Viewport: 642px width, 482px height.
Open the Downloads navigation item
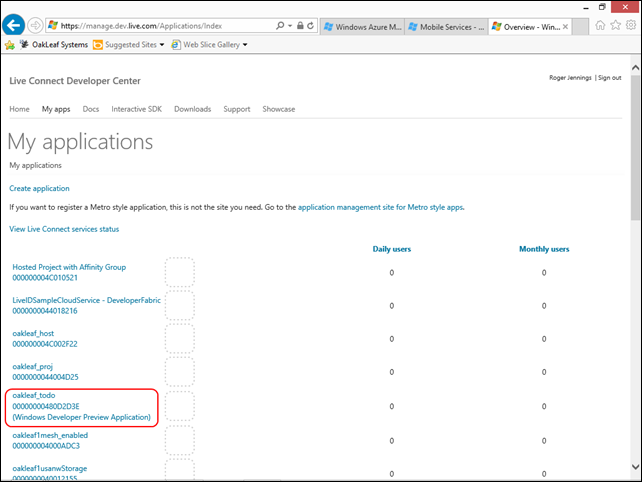coord(193,109)
